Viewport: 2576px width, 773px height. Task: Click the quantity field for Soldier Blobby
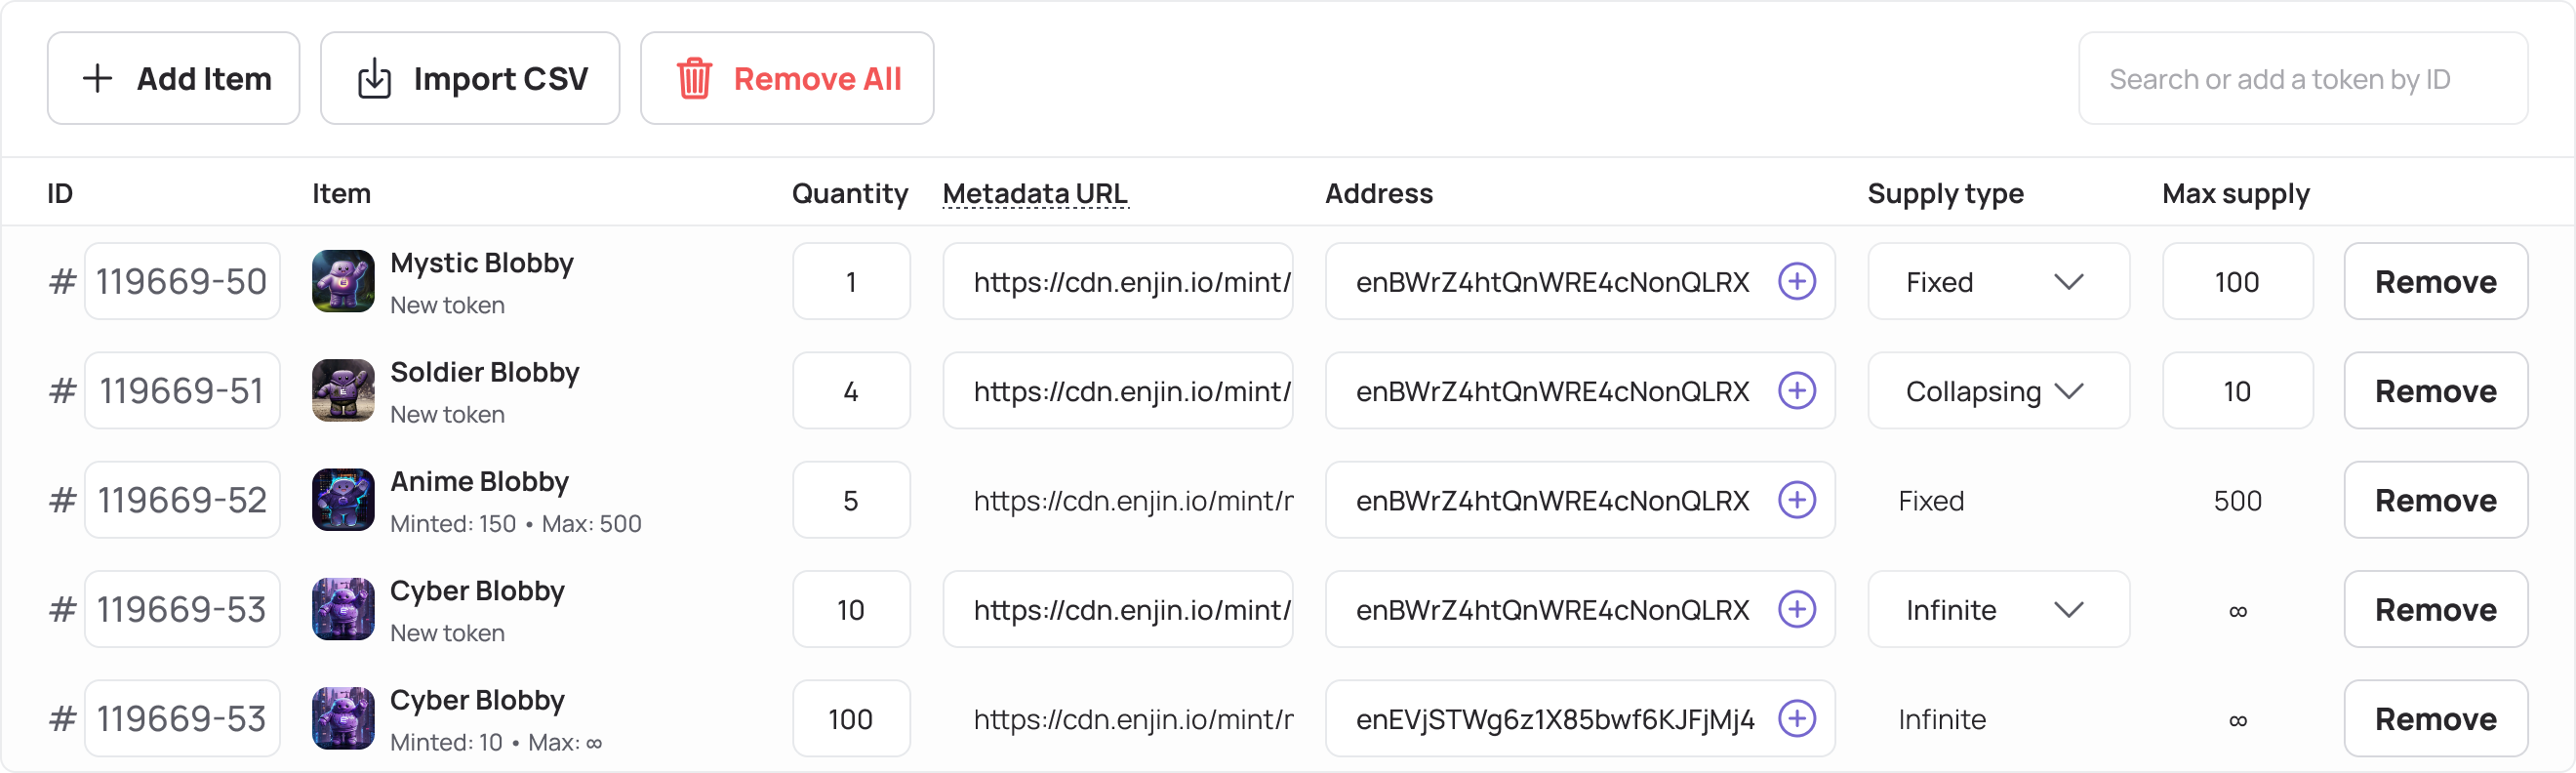(851, 391)
